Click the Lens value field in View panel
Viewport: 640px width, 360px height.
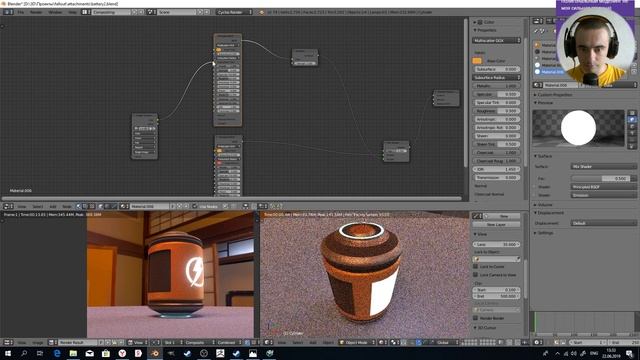(x=496, y=244)
